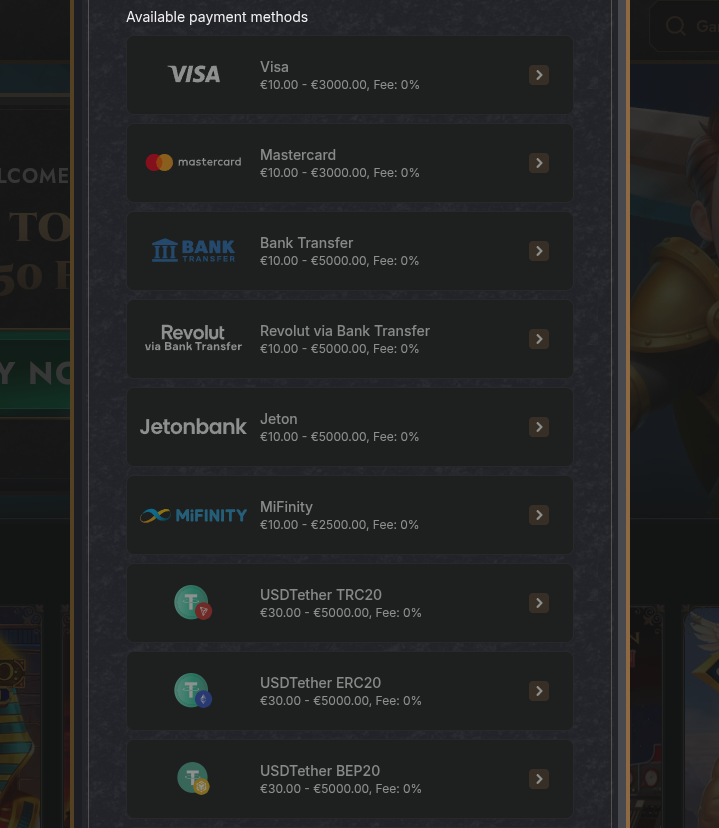Click the USDTether ERC20 coin icon
The width and height of the screenshot is (719, 828).
193,691
